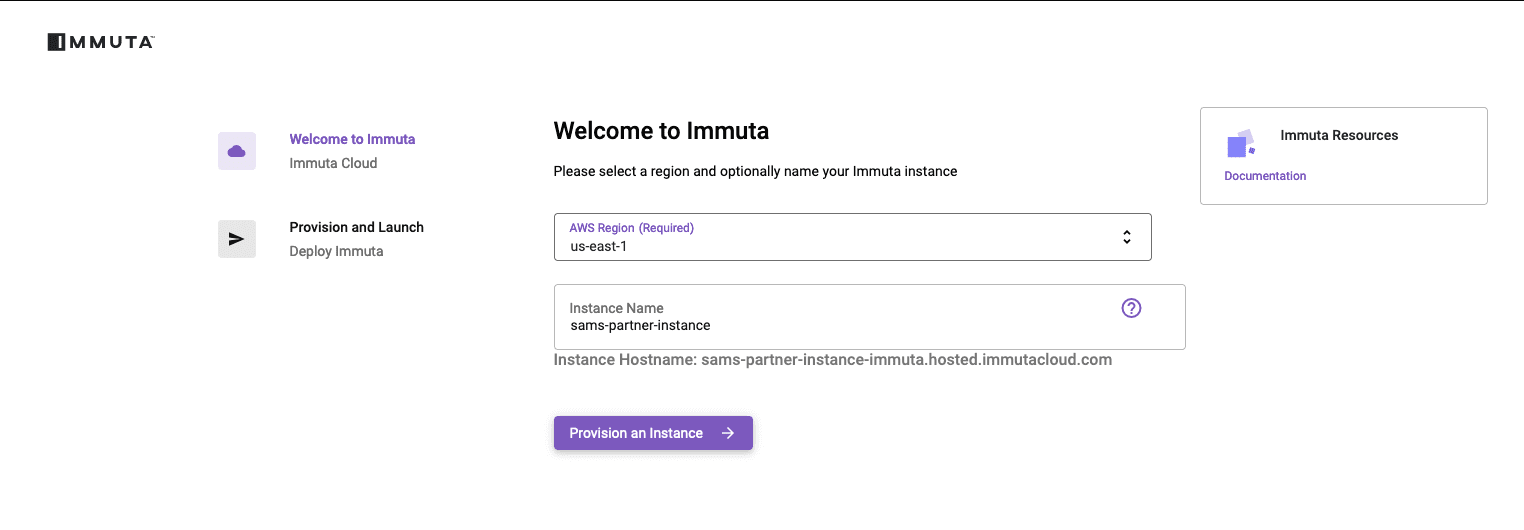
Task: Click the Immuta Resources card title
Action: tap(1339, 135)
